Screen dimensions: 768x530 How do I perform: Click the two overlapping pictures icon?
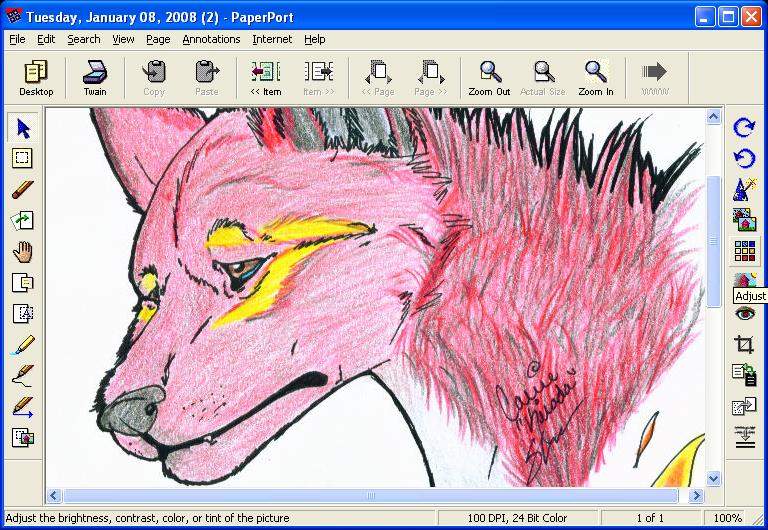(x=744, y=220)
